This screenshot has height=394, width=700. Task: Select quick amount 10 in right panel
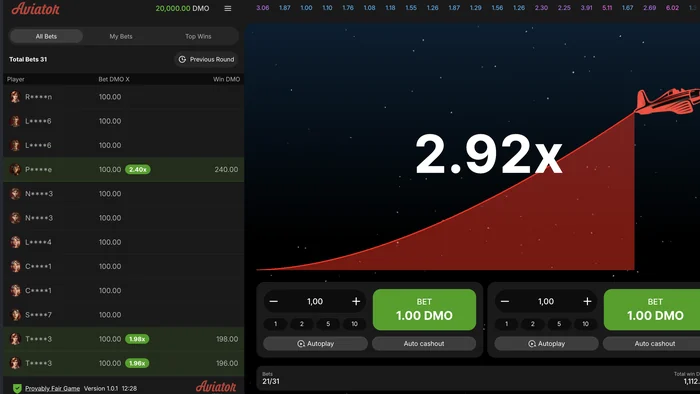point(585,324)
